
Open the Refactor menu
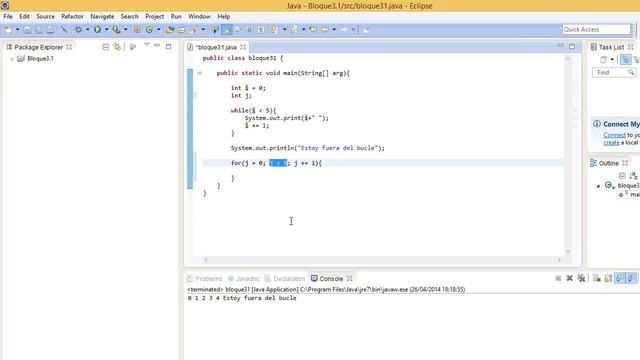72,16
